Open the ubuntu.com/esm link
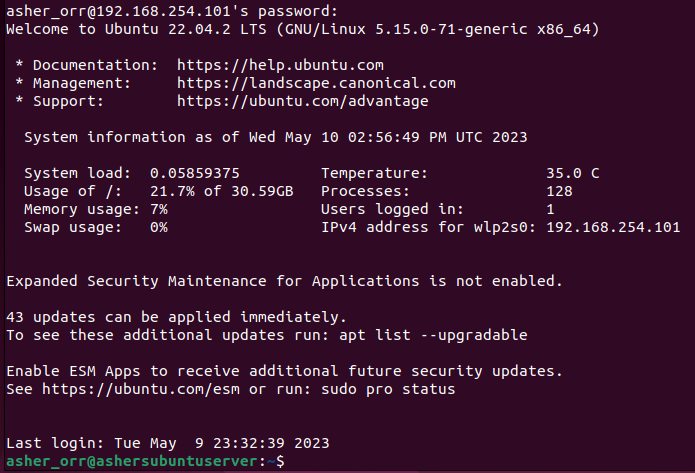The width and height of the screenshot is (695, 473). point(141,389)
